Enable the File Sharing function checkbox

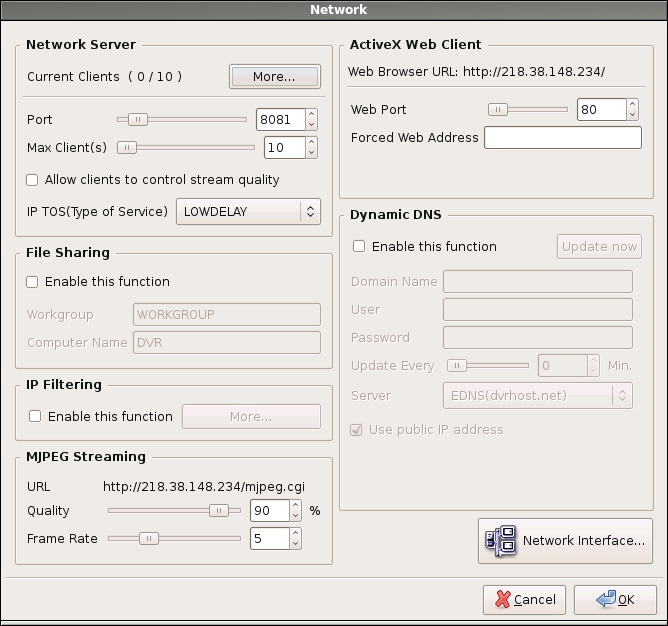[x=33, y=282]
